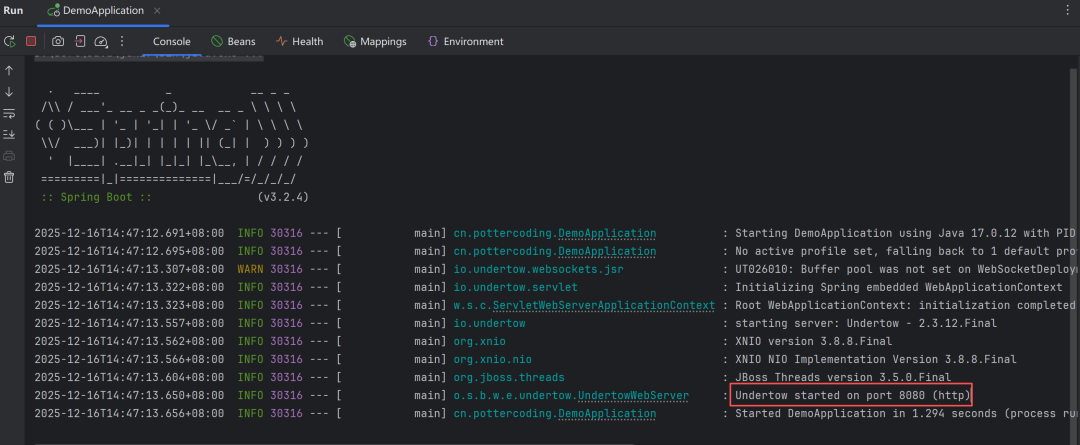Show the Environment tab

[465, 41]
